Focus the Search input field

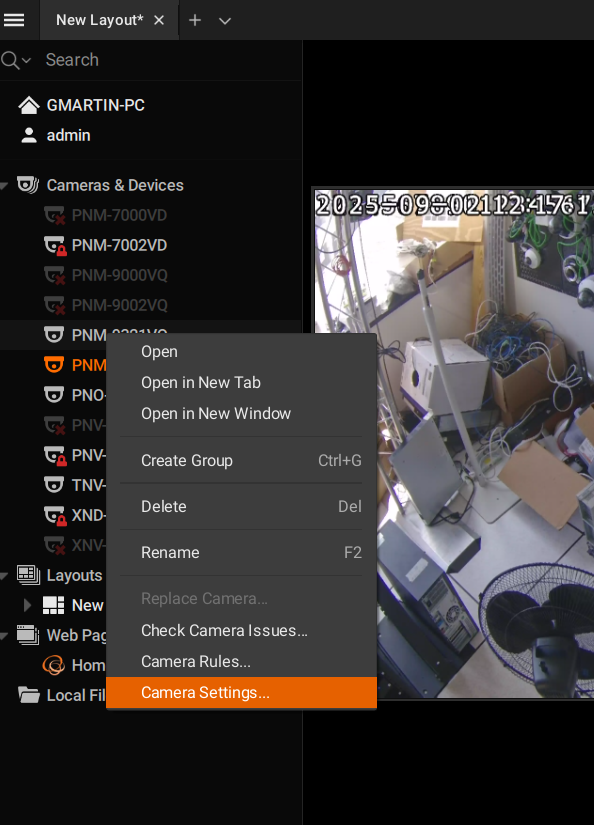pyautogui.click(x=168, y=60)
